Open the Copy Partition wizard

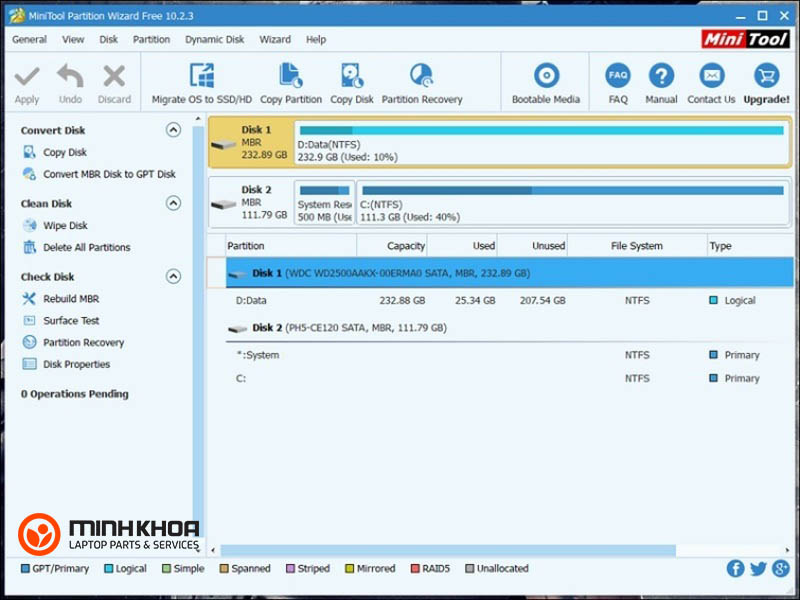[x=291, y=83]
